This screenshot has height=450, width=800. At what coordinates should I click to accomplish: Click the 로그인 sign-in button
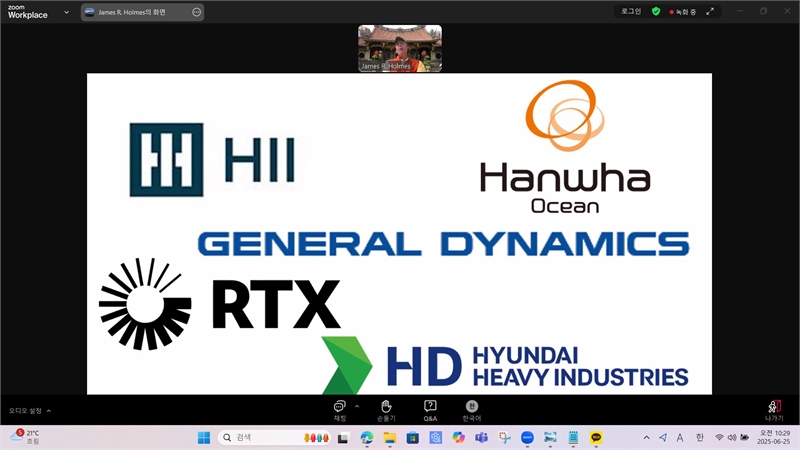click(x=631, y=11)
